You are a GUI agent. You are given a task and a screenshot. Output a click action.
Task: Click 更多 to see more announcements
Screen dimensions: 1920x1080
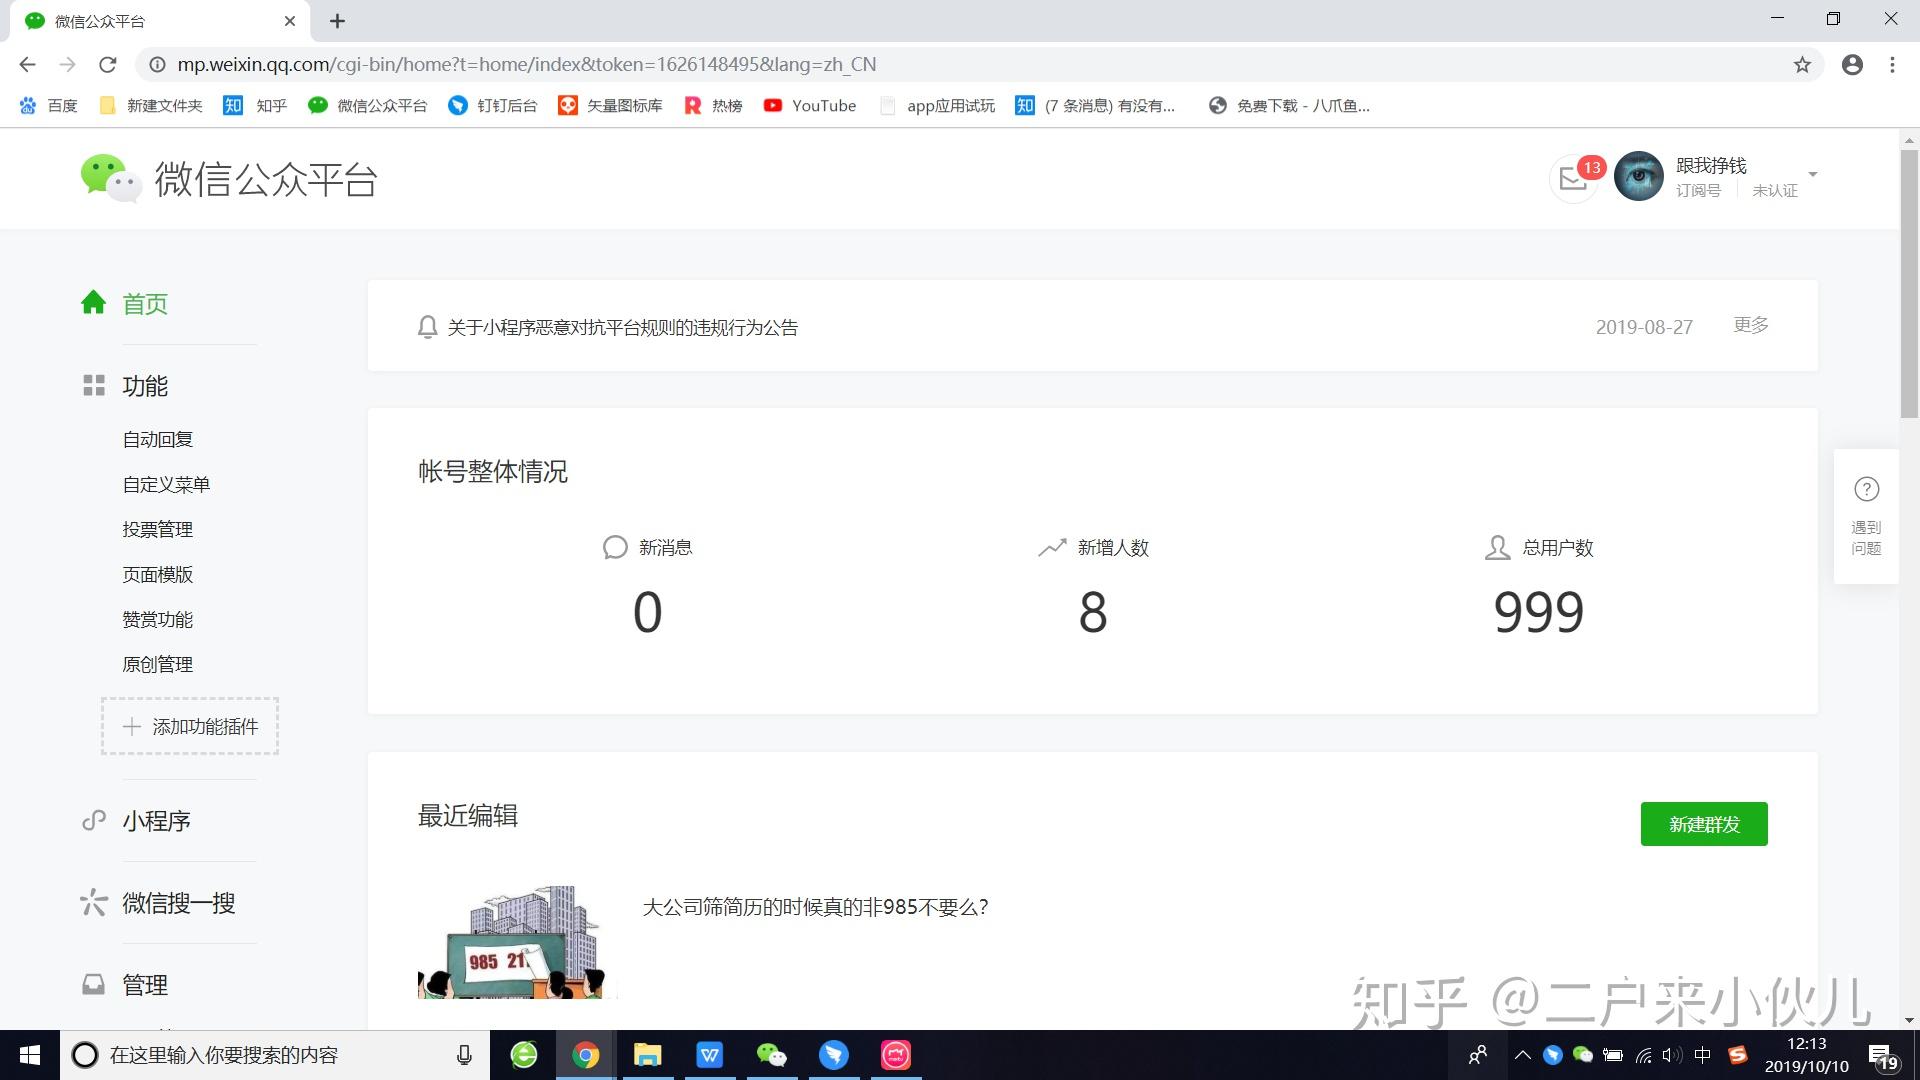[1751, 325]
